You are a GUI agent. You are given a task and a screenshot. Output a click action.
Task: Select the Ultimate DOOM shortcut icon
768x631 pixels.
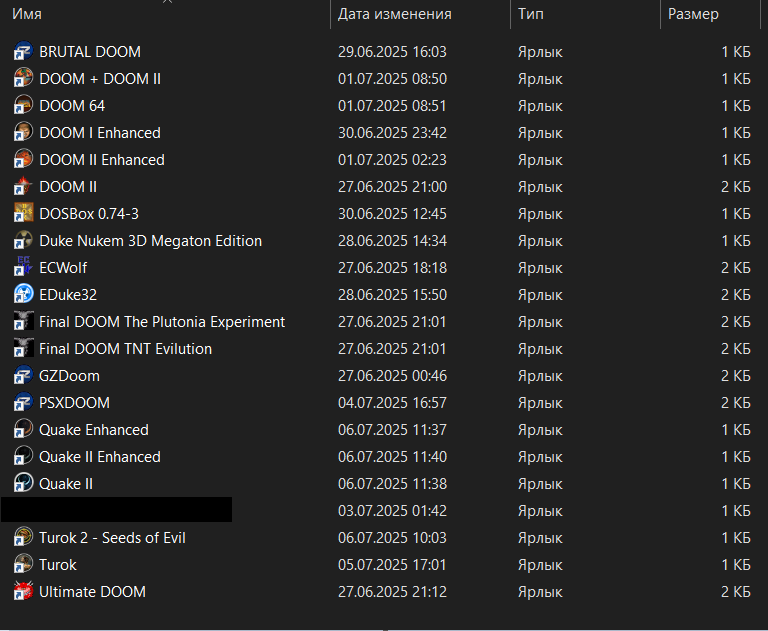point(23,591)
